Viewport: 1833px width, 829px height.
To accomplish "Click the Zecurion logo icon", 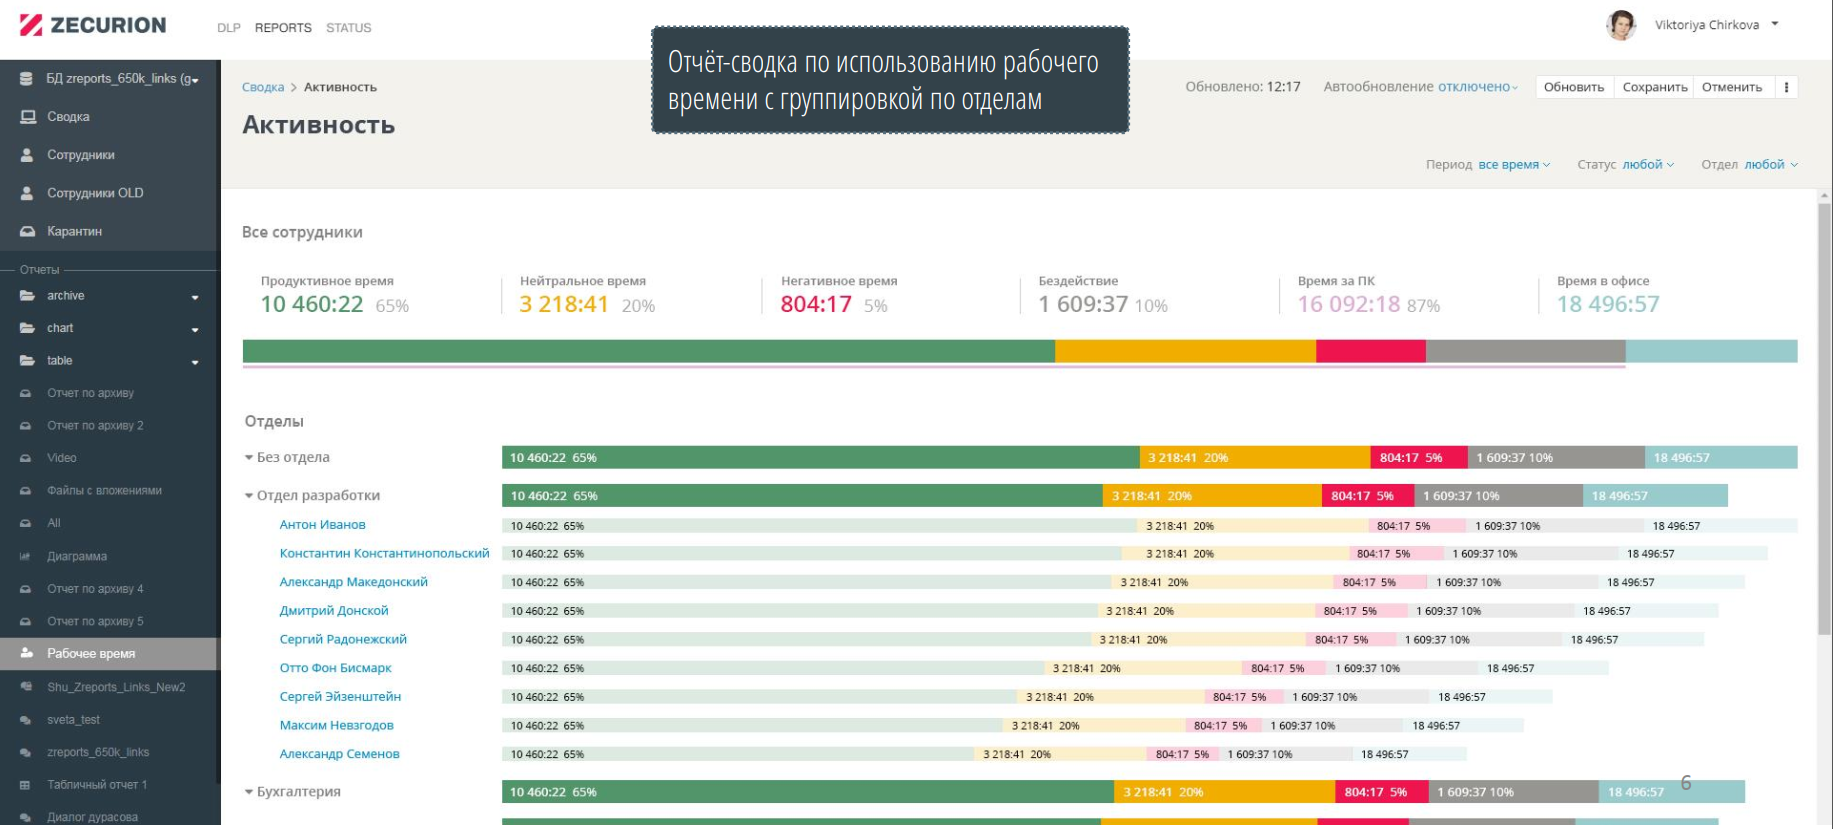I will pyautogui.click(x=31, y=25).
